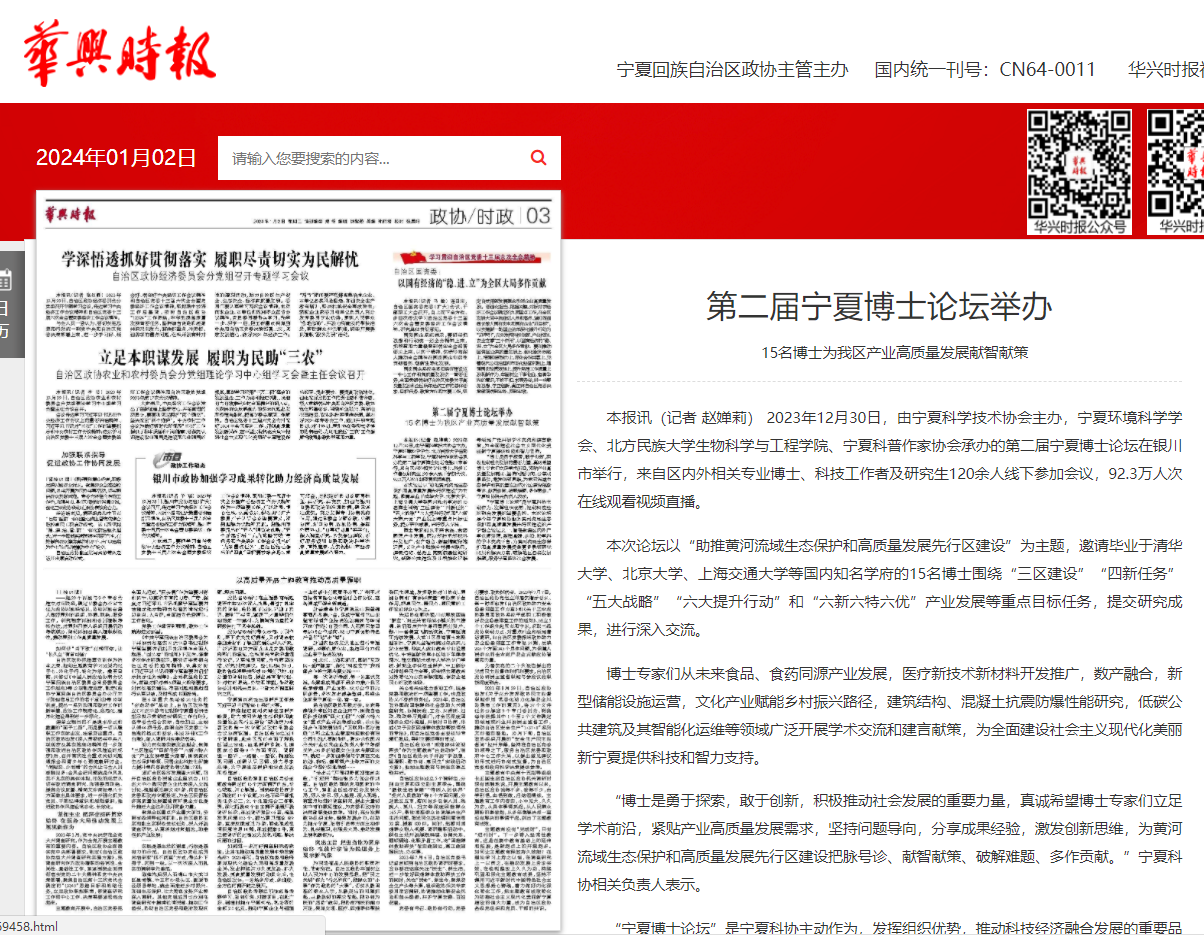Click paragraph starting 本次论坛以“助推黄河流域
Image resolution: width=1204 pixels, height=935 pixels.
click(880, 588)
